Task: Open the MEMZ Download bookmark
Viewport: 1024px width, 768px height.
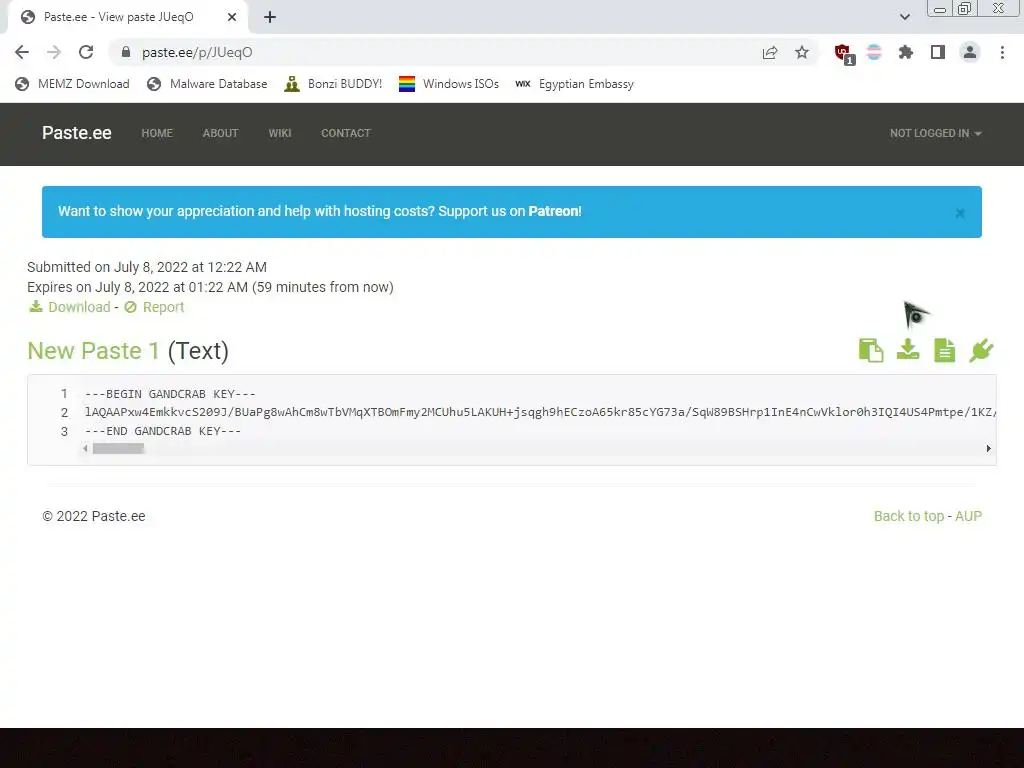Action: pos(72,84)
